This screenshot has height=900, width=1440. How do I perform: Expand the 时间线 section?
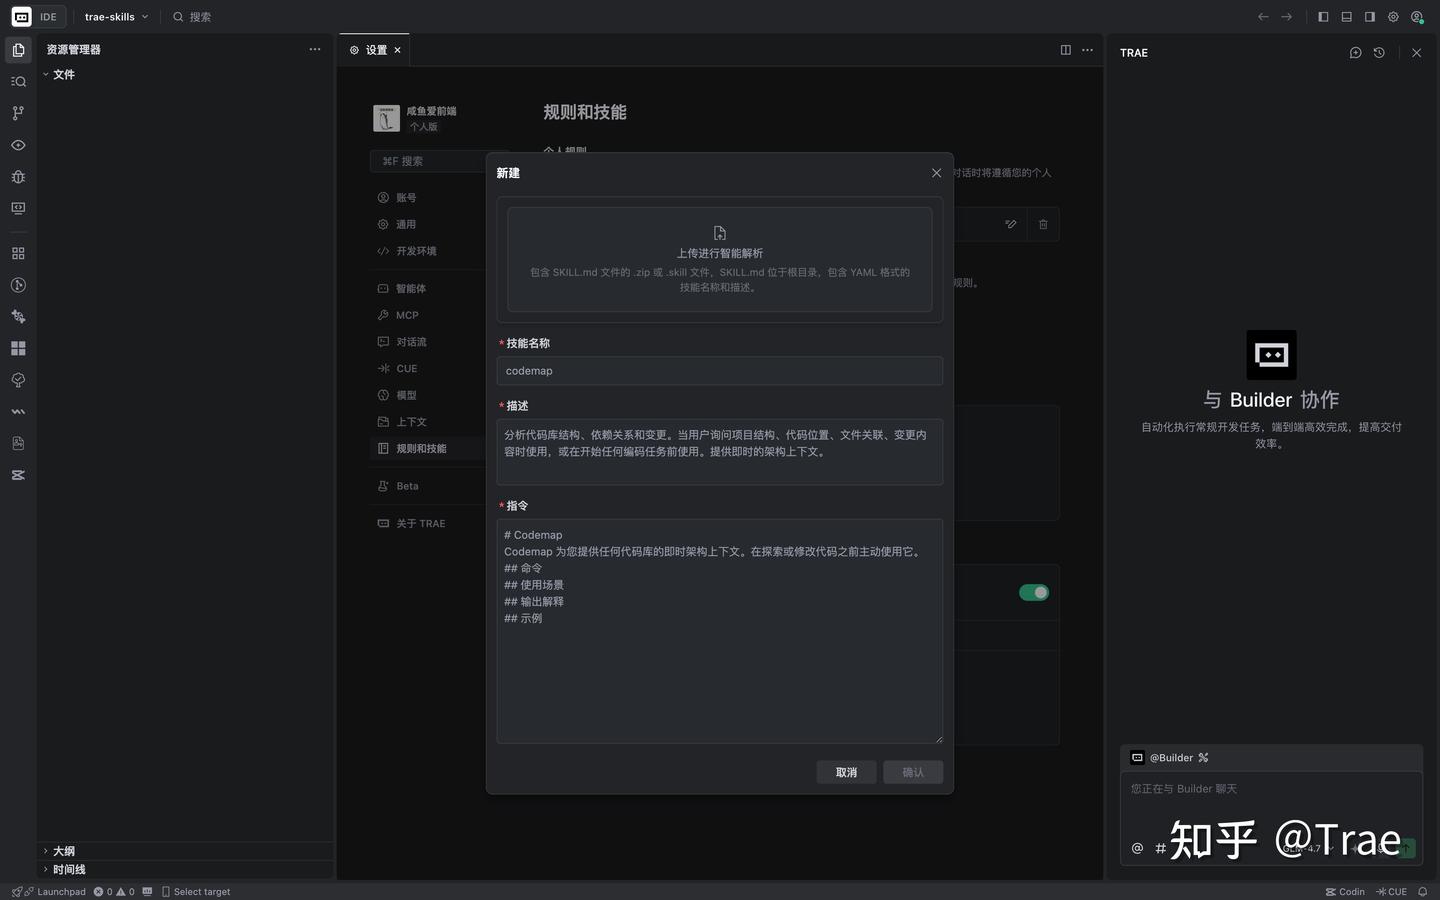pos(63,870)
